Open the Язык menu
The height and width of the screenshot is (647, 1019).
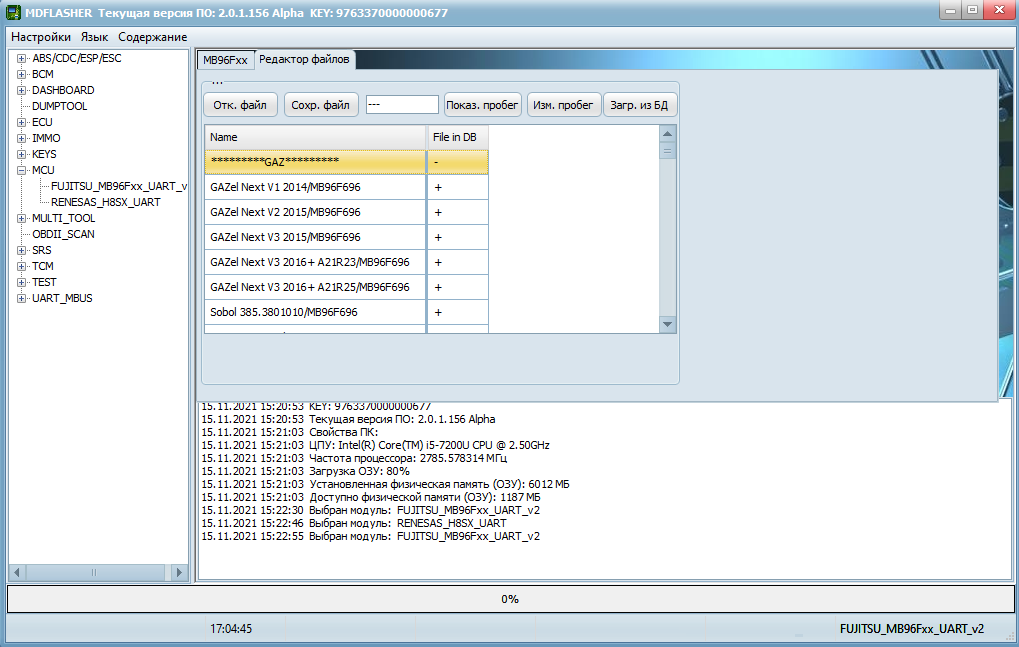(94, 37)
